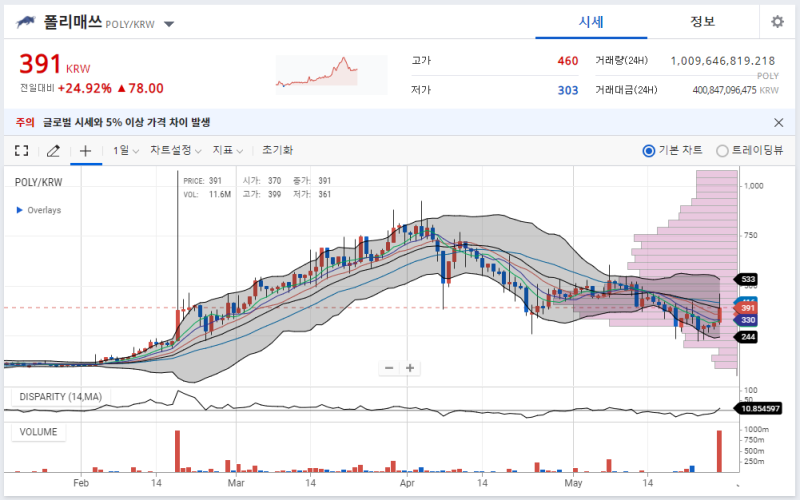Toggle fullscreen chart mode icon
This screenshot has width=800, height=500.
[x=21, y=151]
